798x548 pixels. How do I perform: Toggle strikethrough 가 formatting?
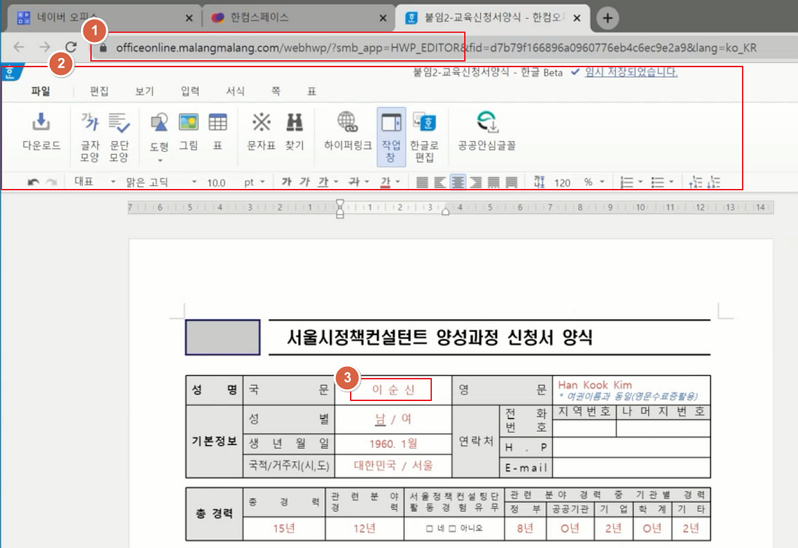point(354,182)
